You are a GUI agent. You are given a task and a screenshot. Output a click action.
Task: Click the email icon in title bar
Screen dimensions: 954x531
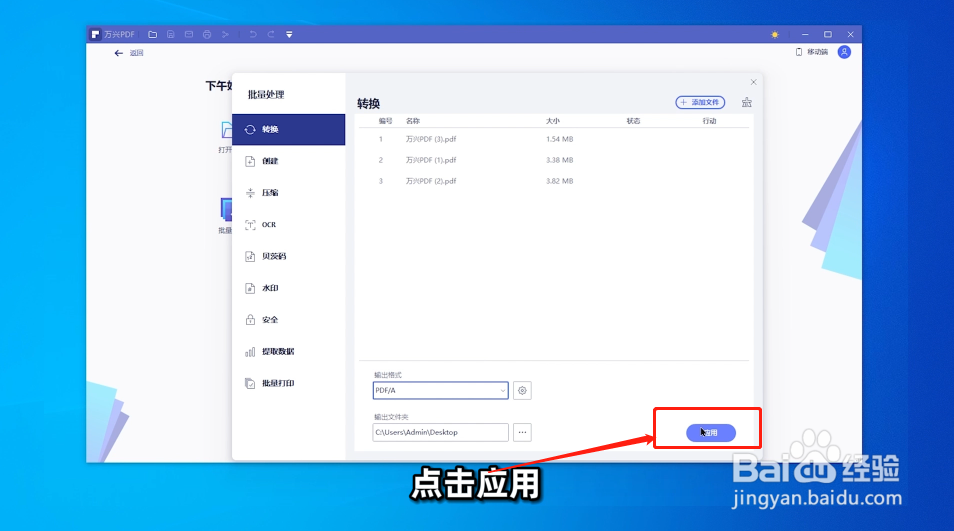tap(189, 35)
